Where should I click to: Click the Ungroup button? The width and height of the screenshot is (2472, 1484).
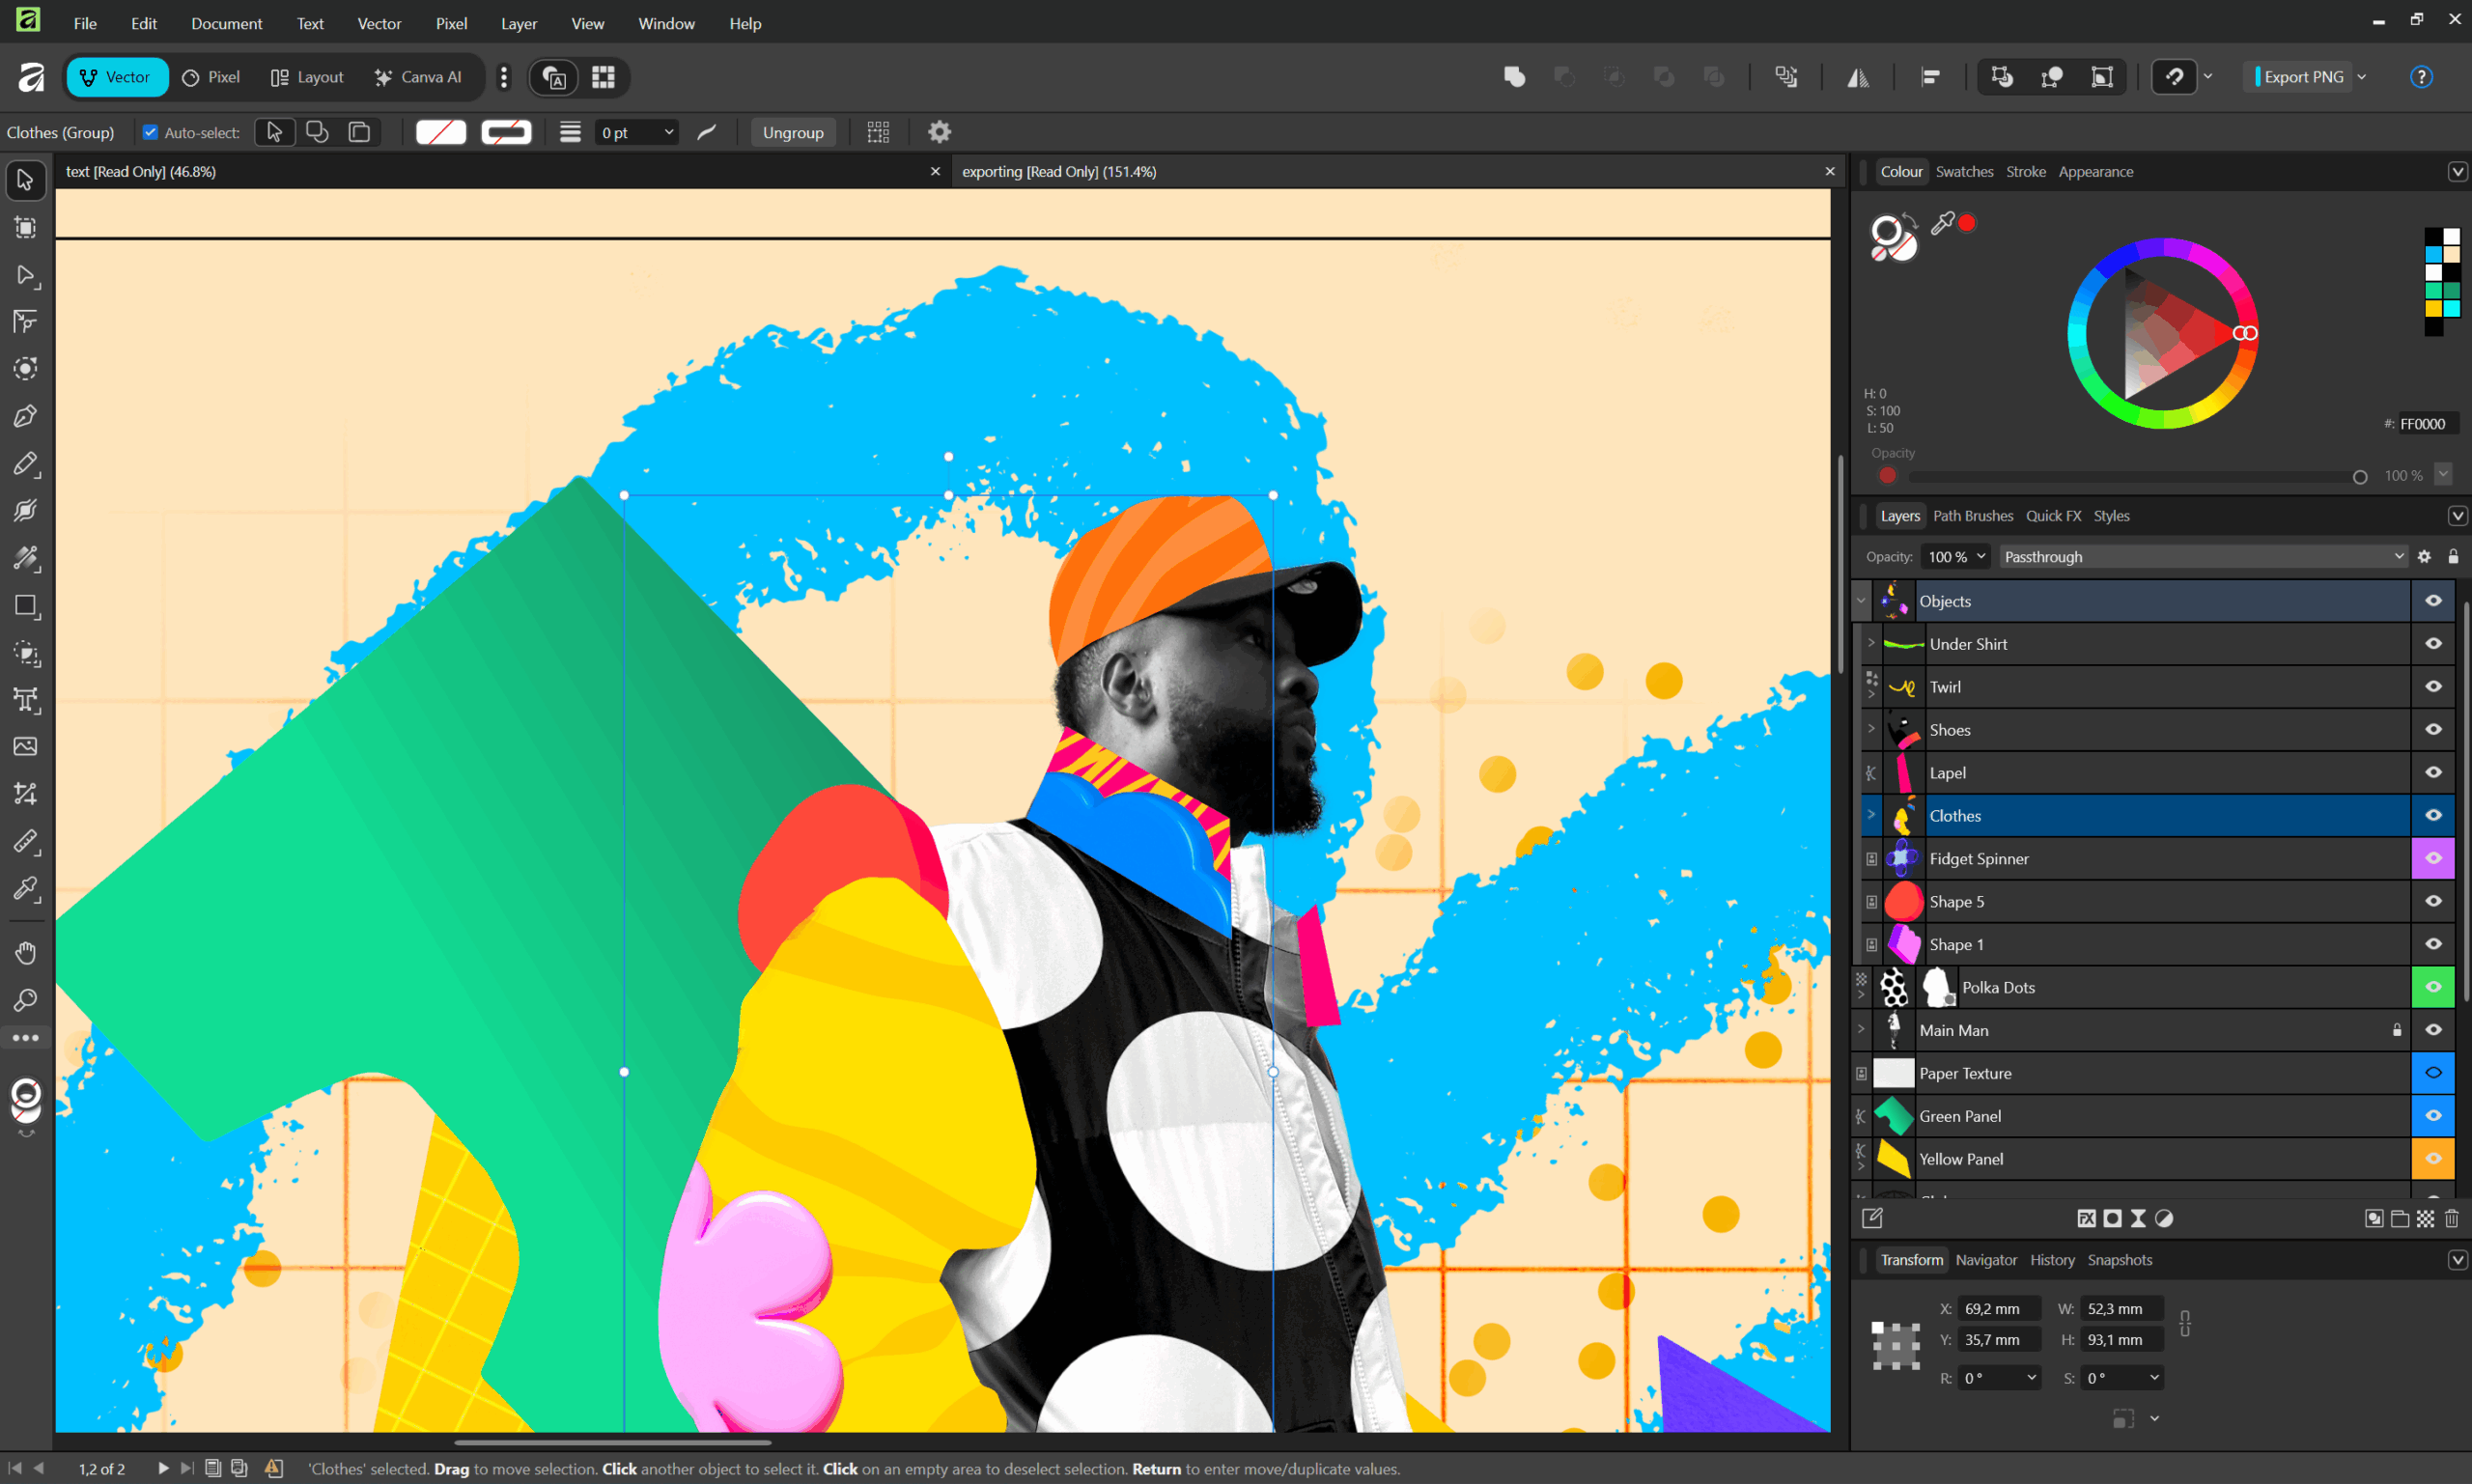(792, 133)
